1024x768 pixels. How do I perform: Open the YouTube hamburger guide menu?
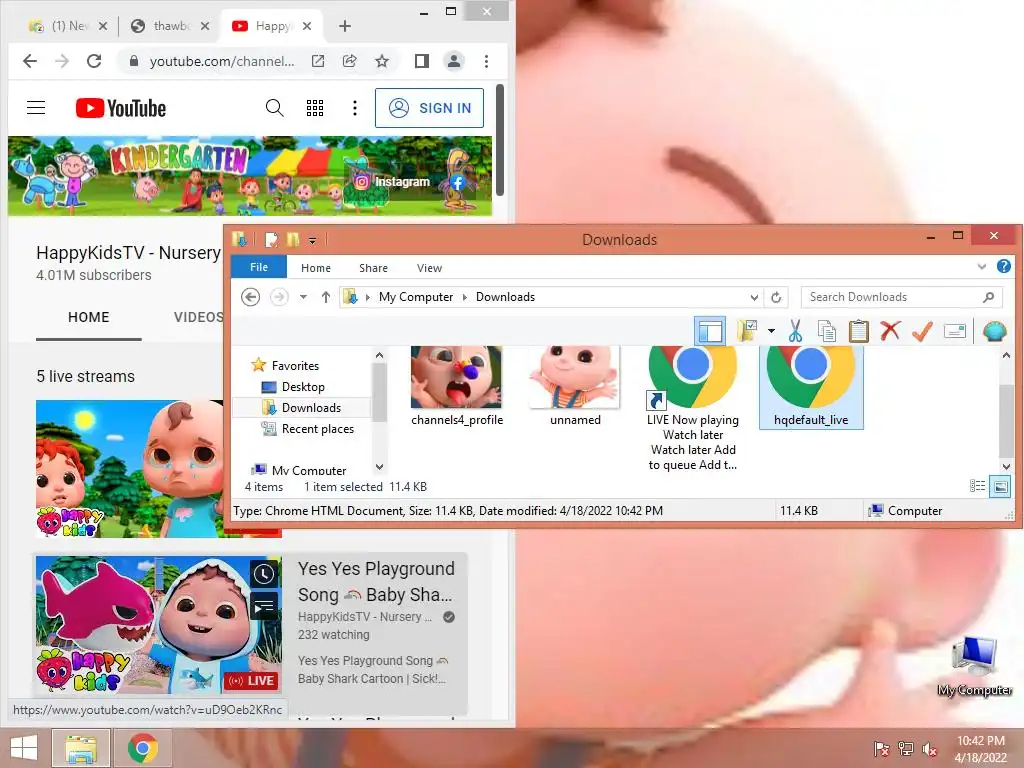[x=36, y=108]
